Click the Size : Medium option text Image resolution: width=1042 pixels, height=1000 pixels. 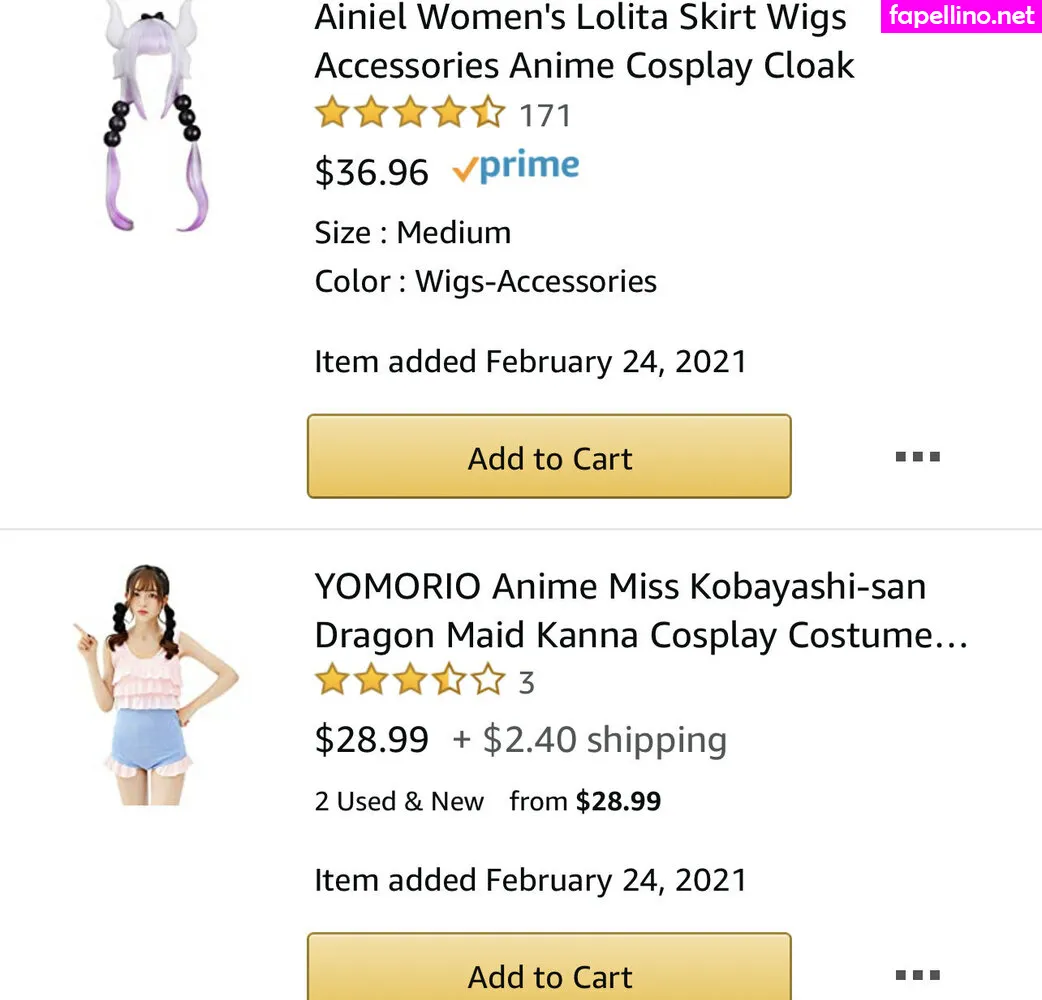point(413,232)
